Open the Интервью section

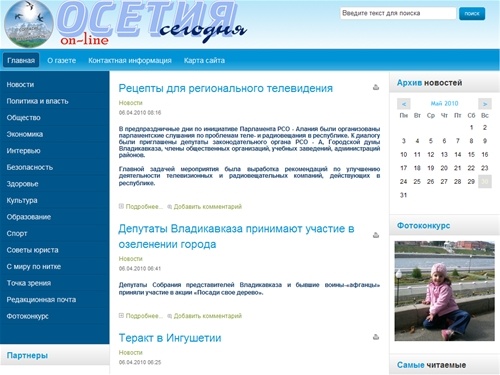[x=23, y=151]
